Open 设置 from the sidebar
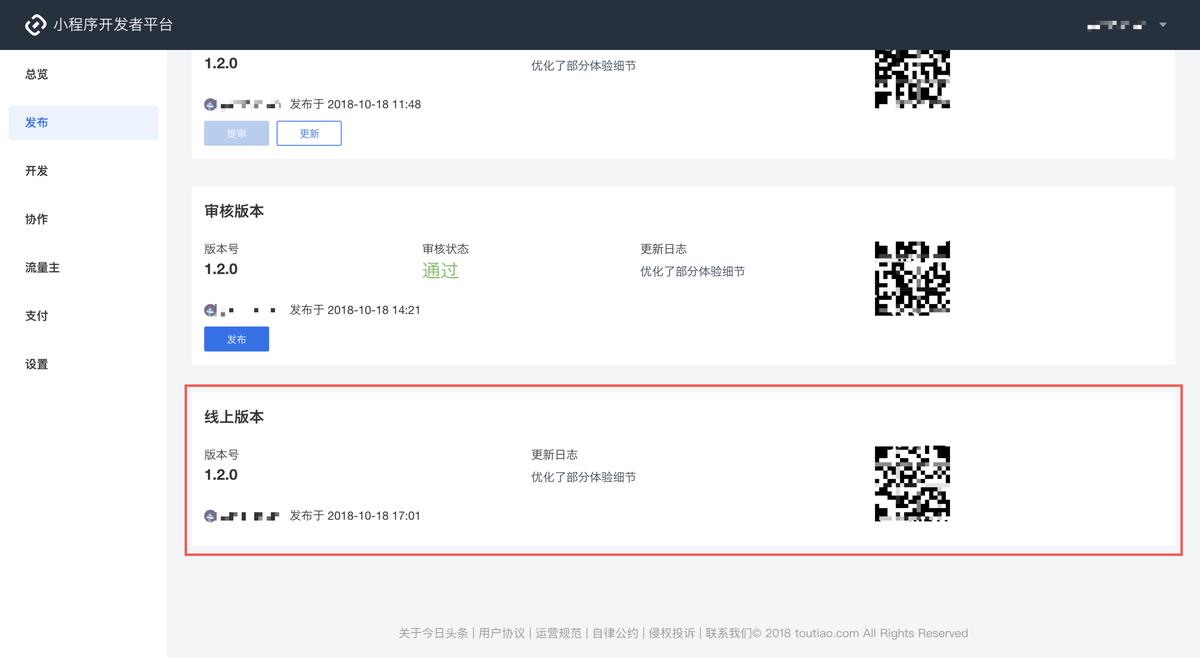 (36, 364)
